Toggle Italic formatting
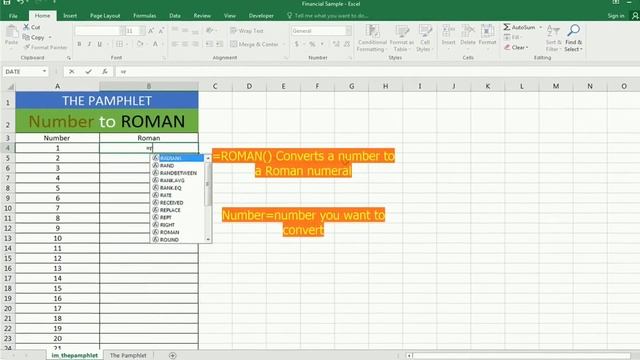 [89, 44]
